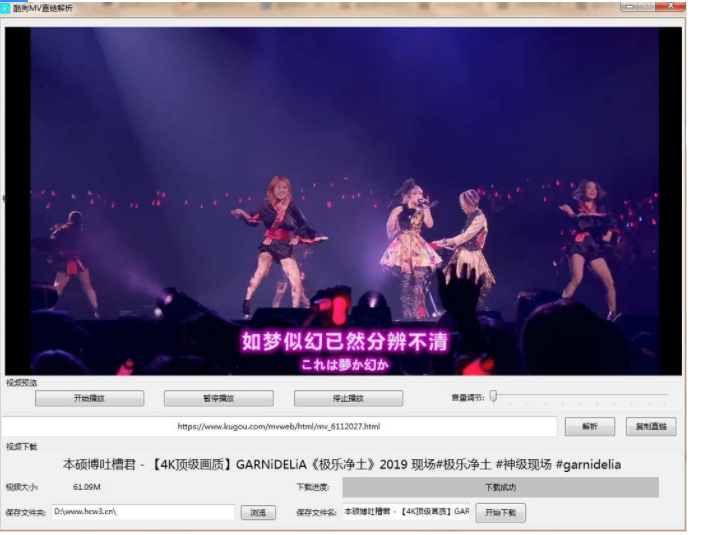Image resolution: width=722 pixels, height=535 pixels.
Task: Click the 解析 parse button
Action: (590, 426)
